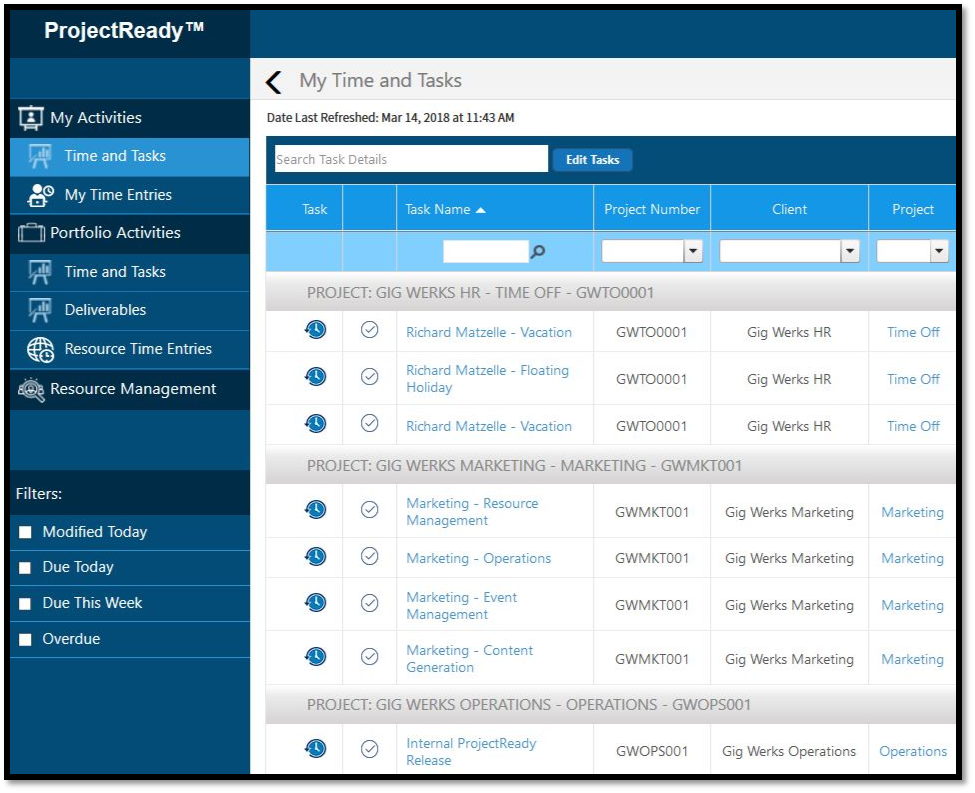Sort by the Client column header
The width and height of the screenshot is (975, 793).
789,210
